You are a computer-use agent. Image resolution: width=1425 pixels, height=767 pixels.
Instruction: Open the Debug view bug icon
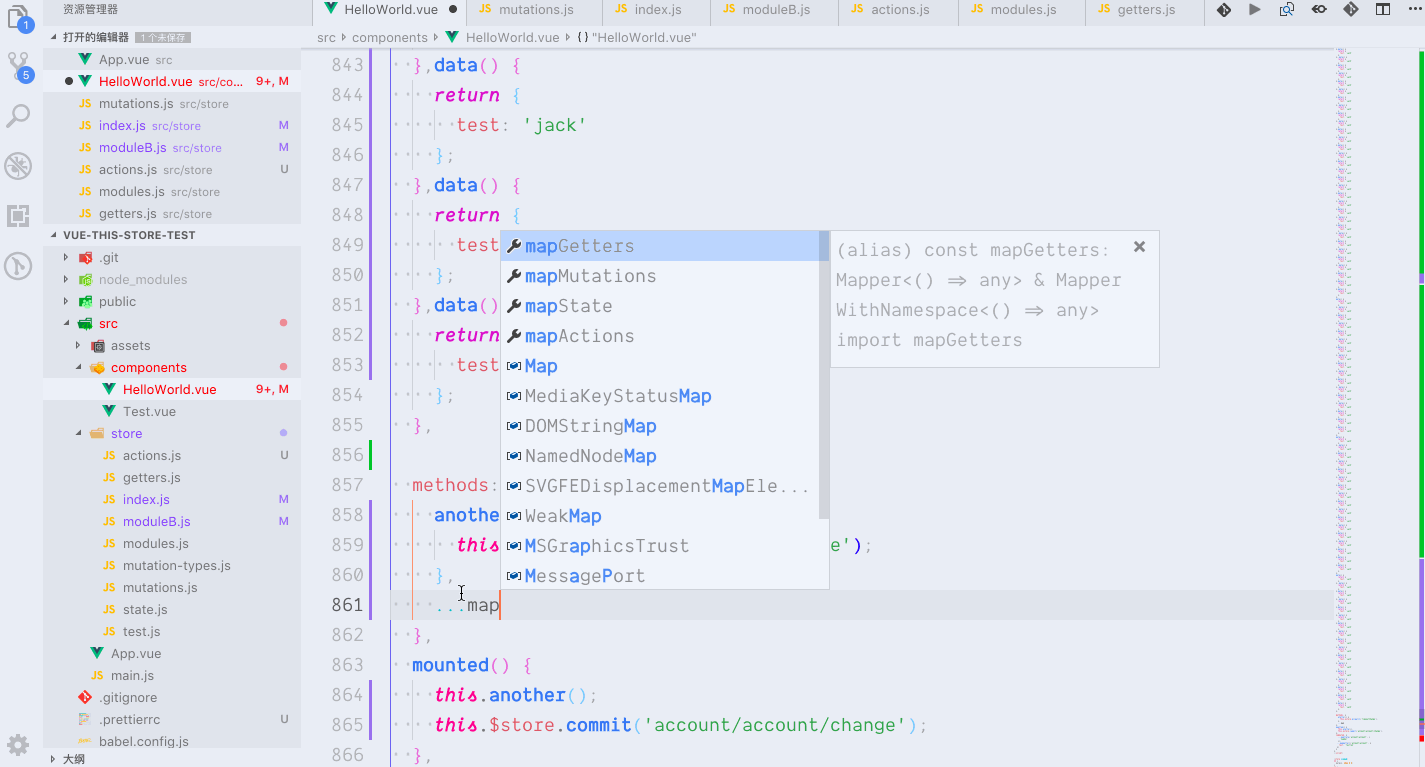pyautogui.click(x=18, y=166)
